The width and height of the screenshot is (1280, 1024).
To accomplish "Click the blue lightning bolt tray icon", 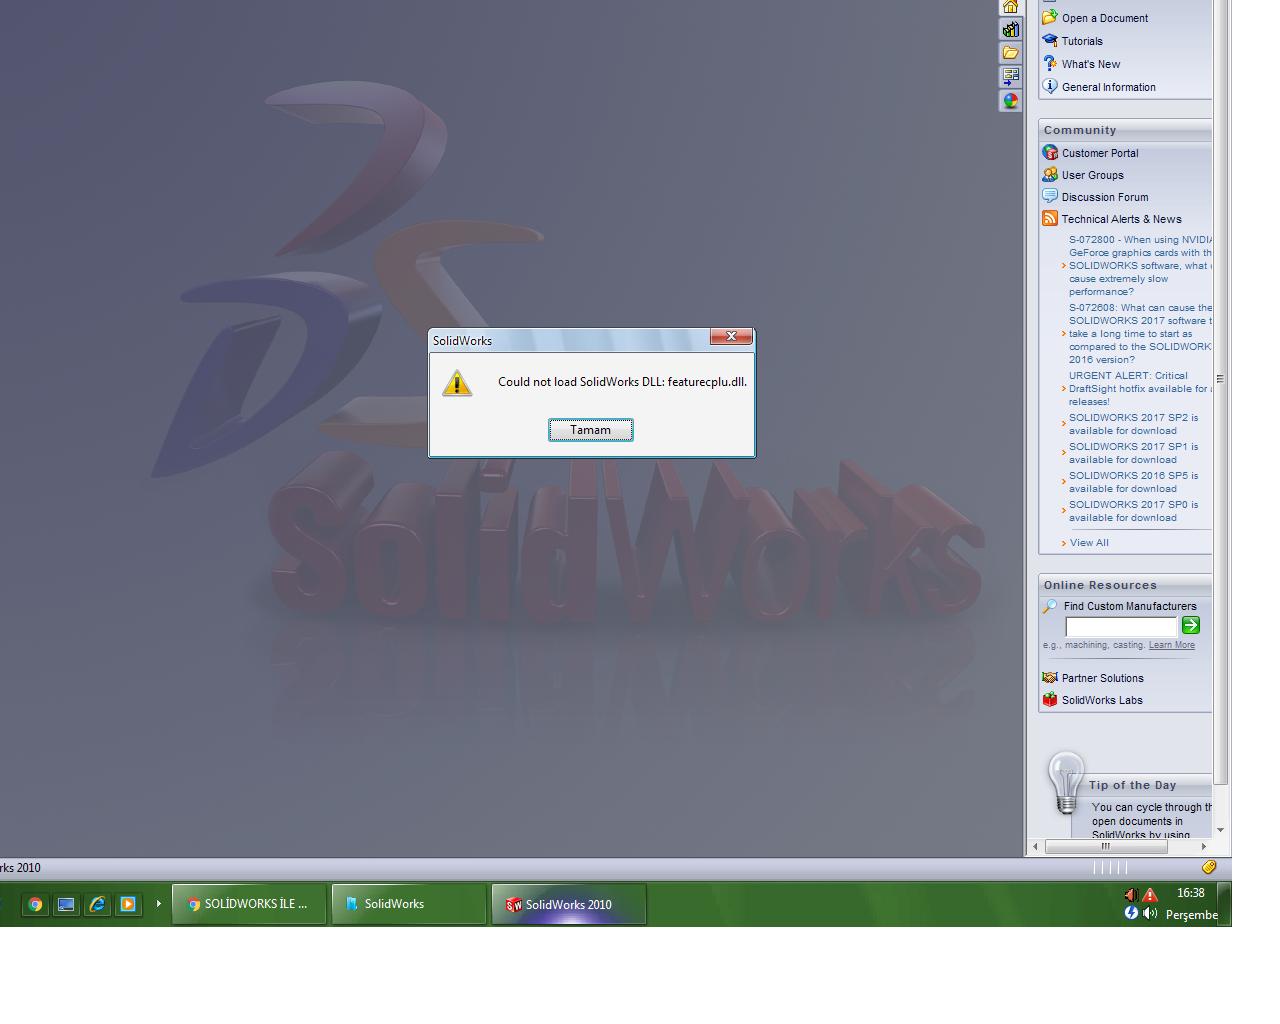I will pyautogui.click(x=1131, y=913).
